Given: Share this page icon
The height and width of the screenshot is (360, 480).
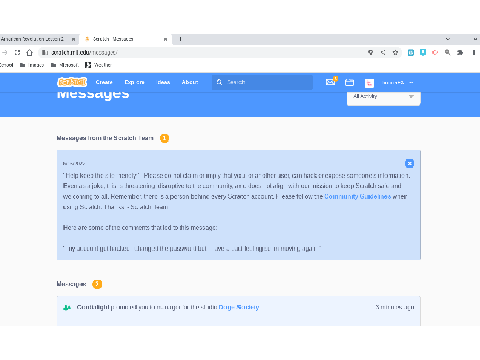Looking at the screenshot, I should (383, 52).
